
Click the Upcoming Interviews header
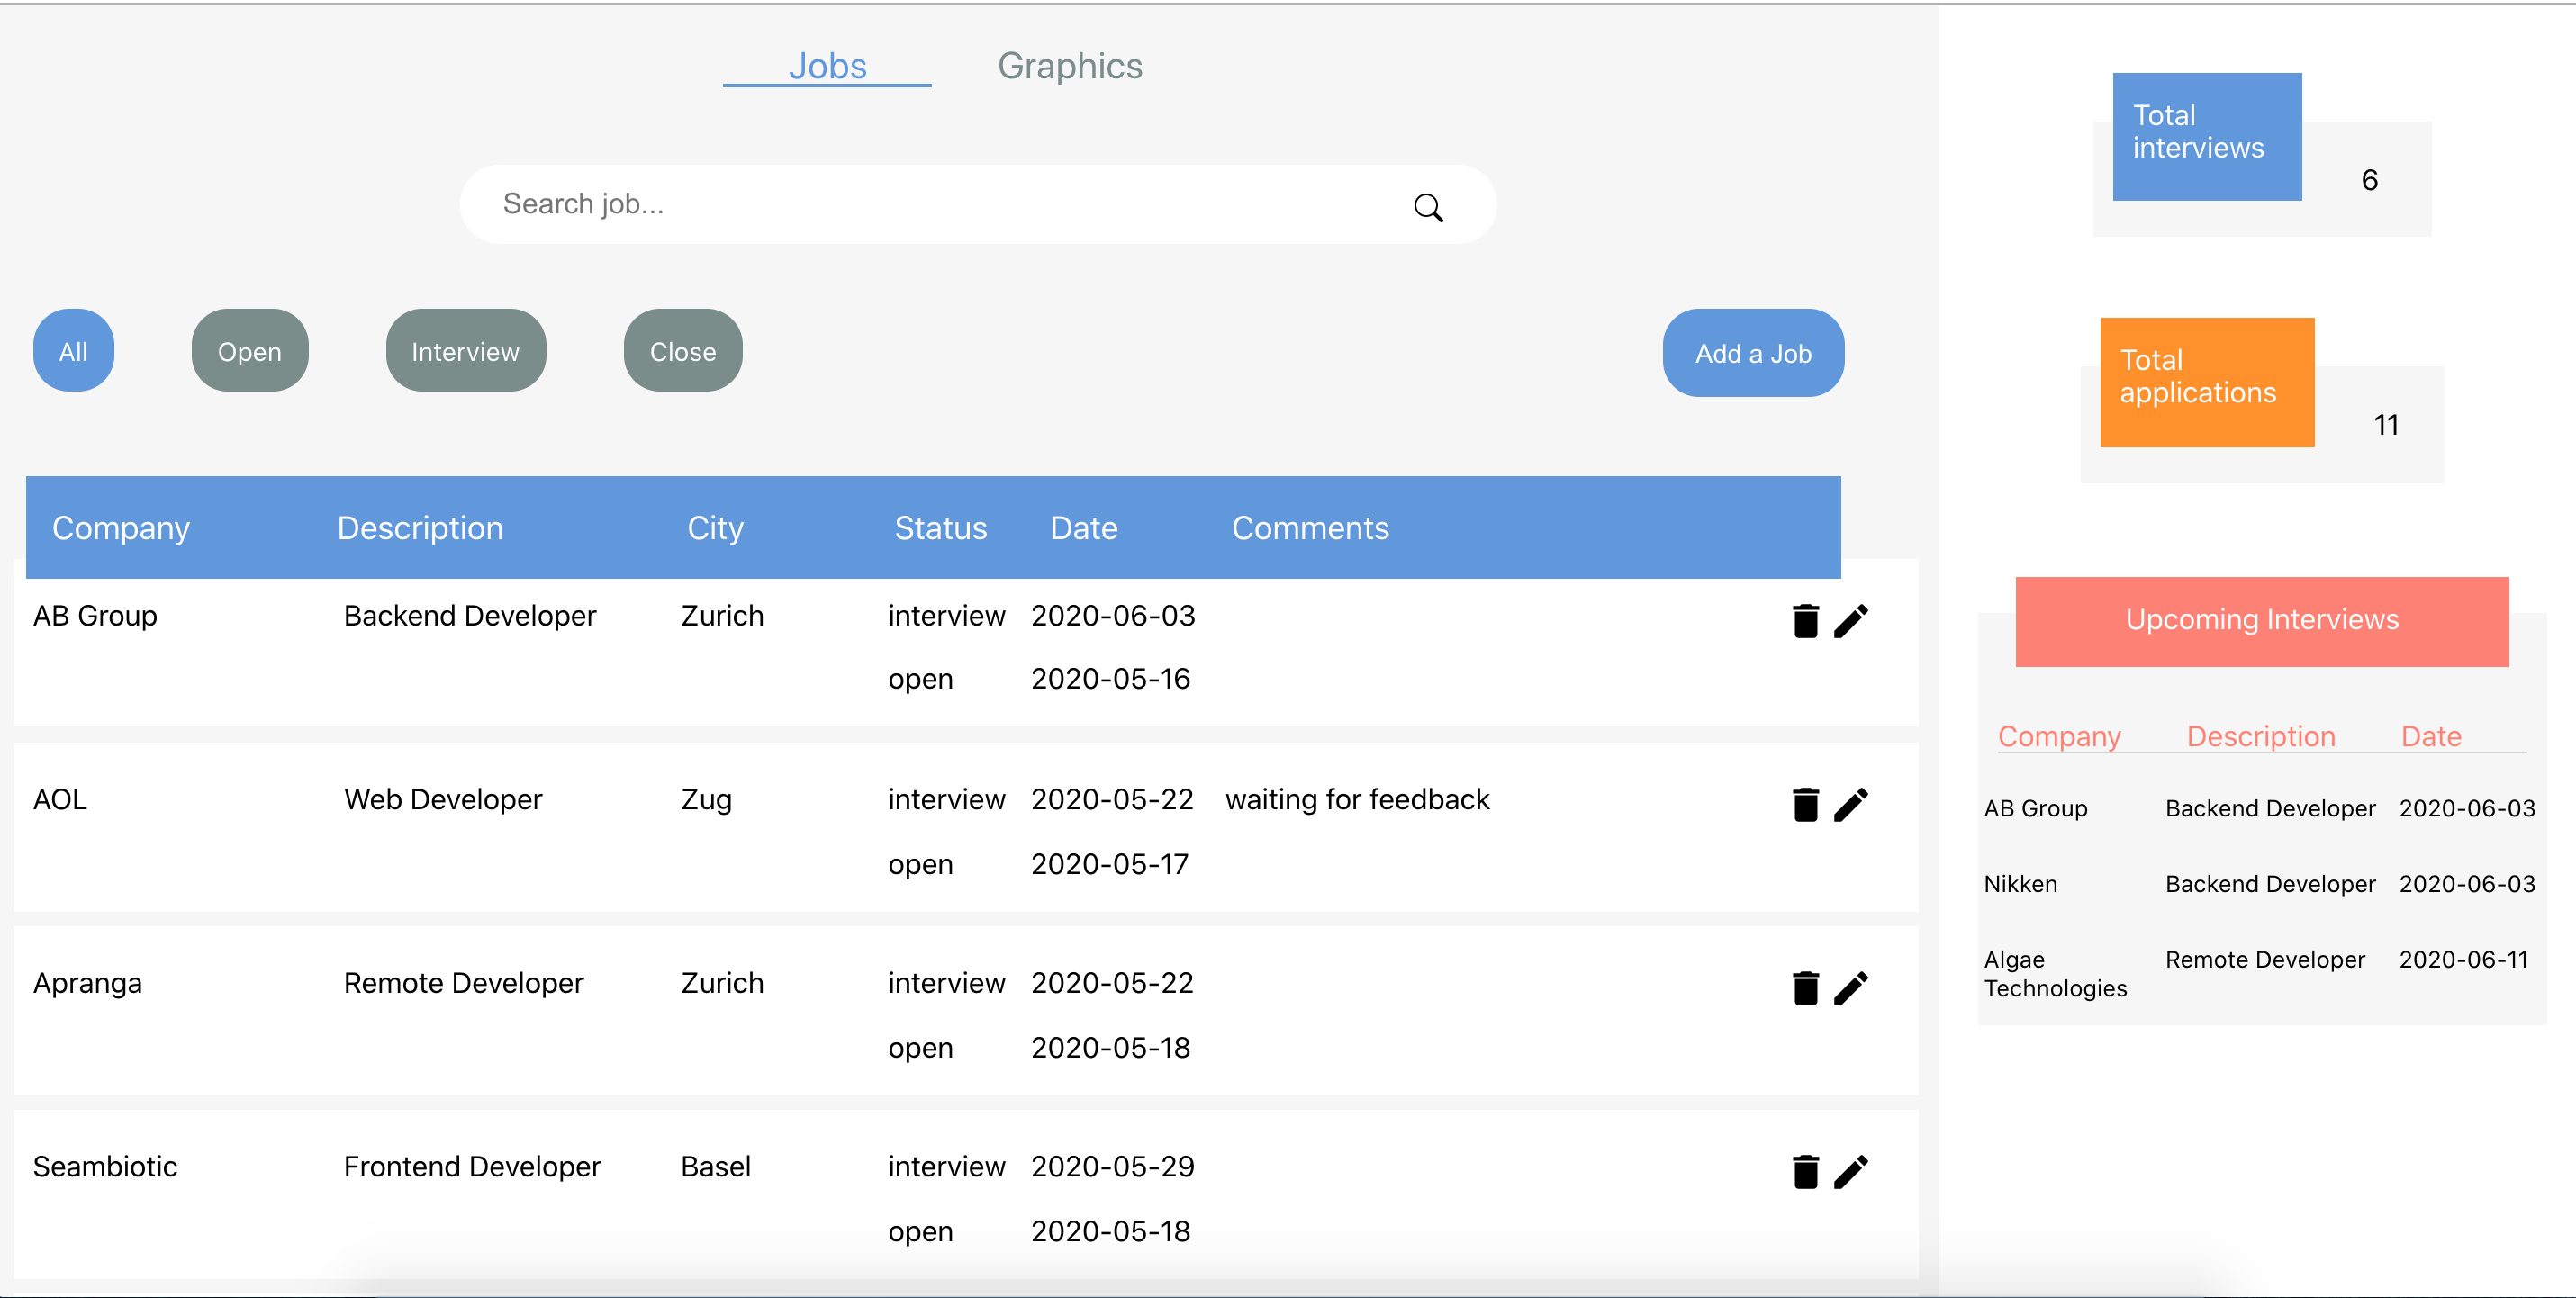tap(2261, 620)
